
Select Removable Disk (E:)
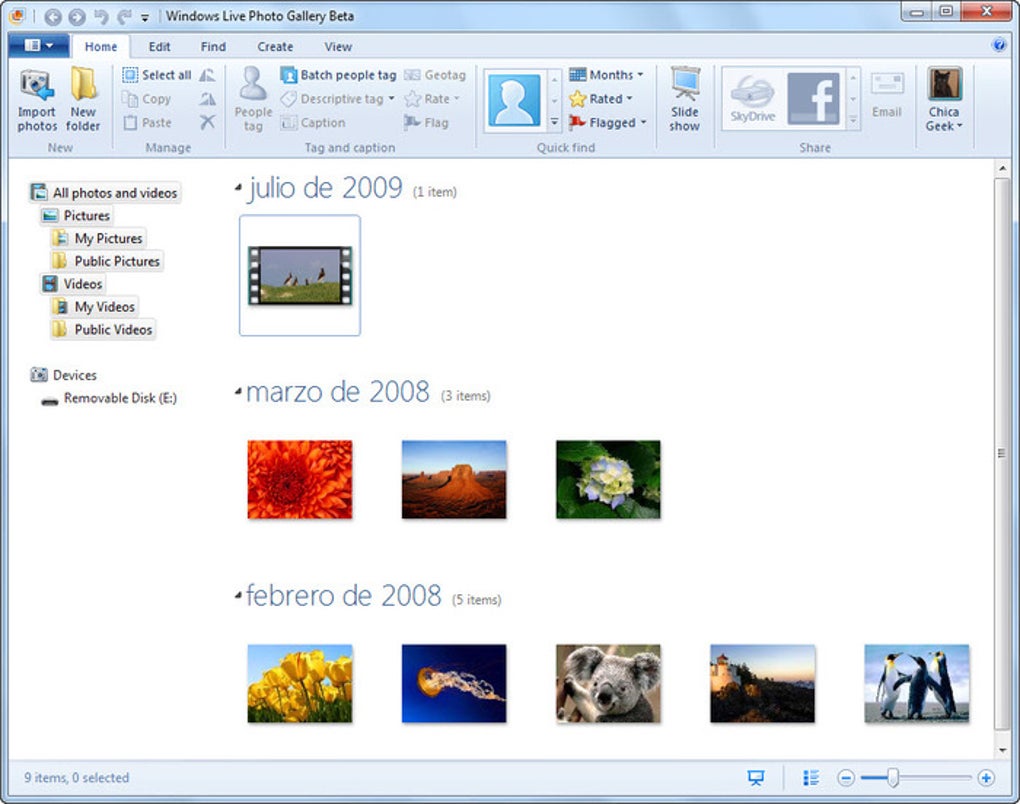pyautogui.click(x=109, y=398)
